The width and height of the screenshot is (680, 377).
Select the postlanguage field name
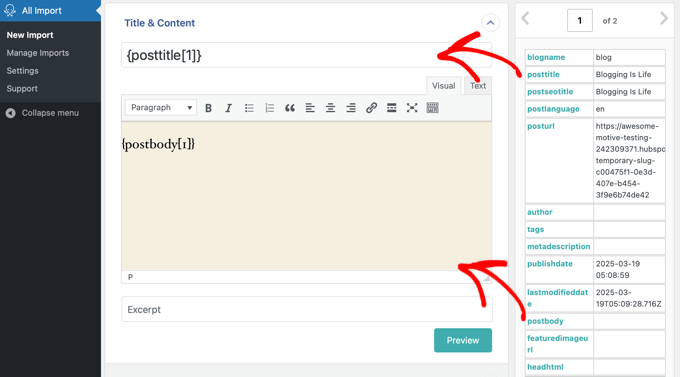[553, 109]
